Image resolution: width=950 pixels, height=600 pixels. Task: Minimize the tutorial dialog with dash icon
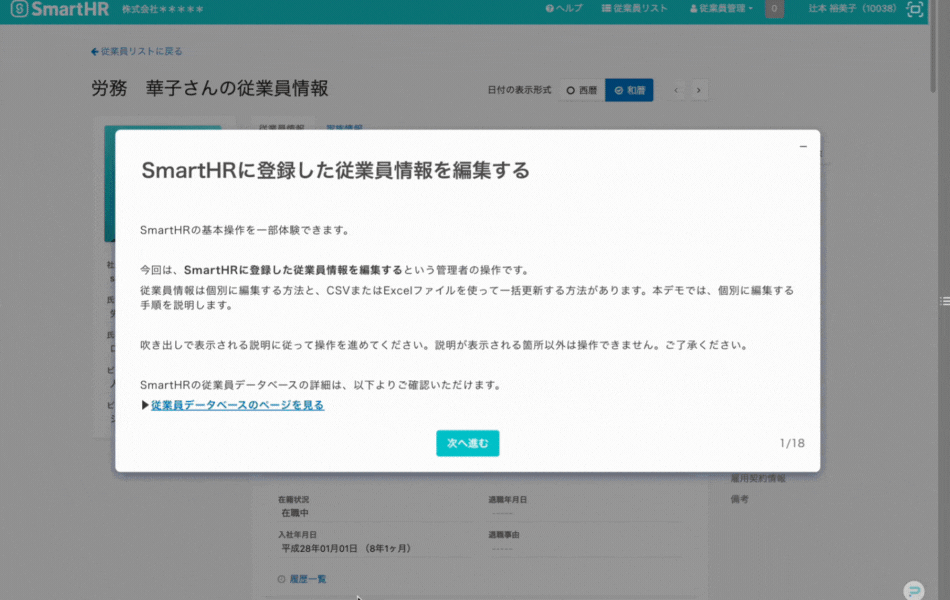click(x=803, y=147)
